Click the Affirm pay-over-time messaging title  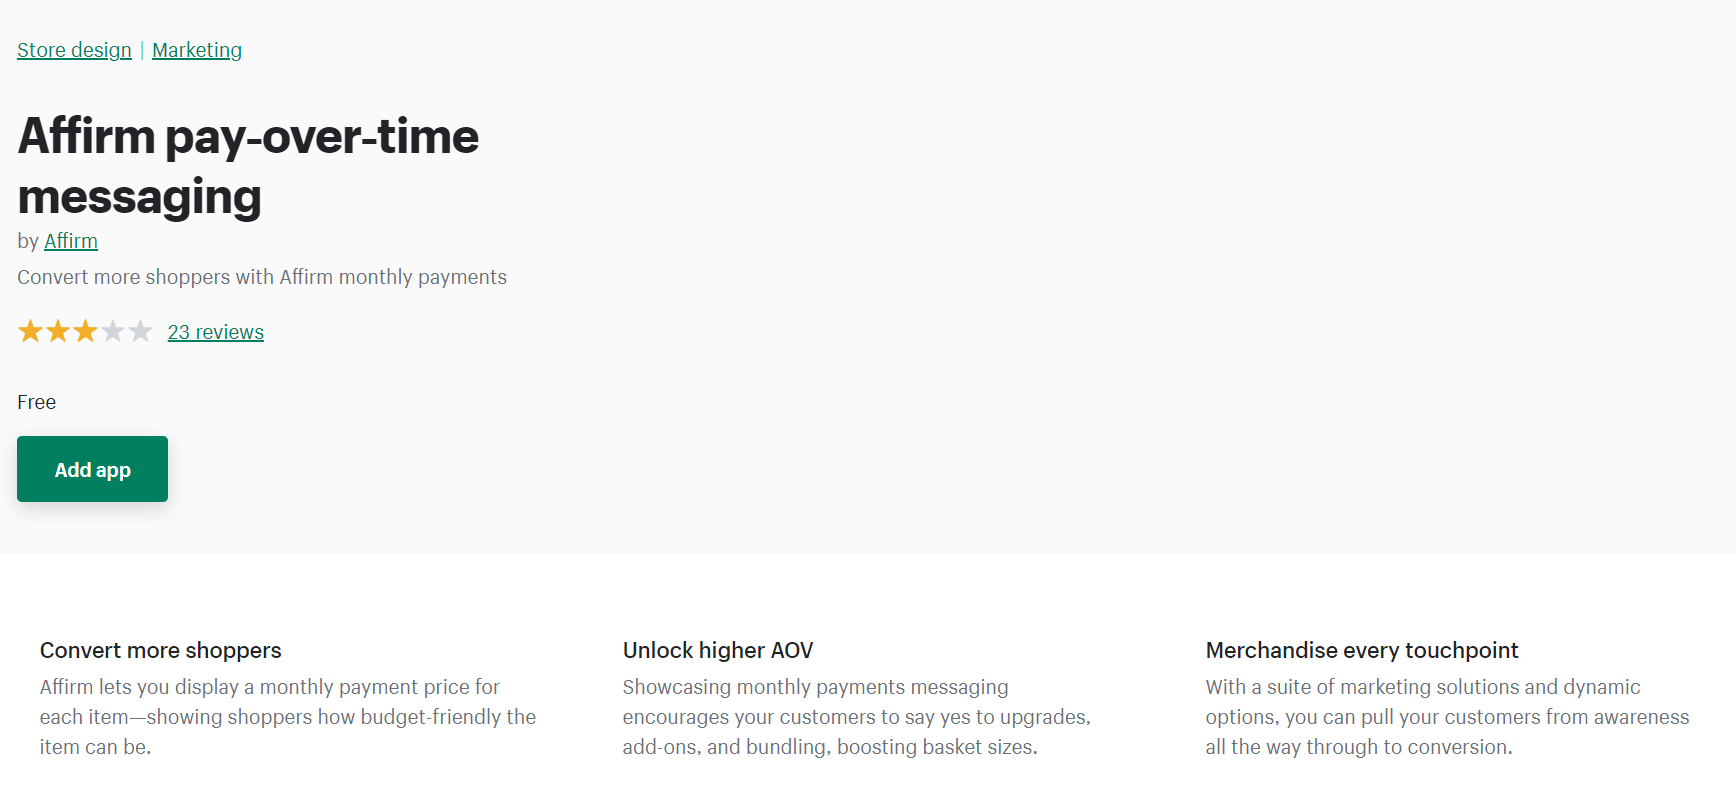click(248, 166)
